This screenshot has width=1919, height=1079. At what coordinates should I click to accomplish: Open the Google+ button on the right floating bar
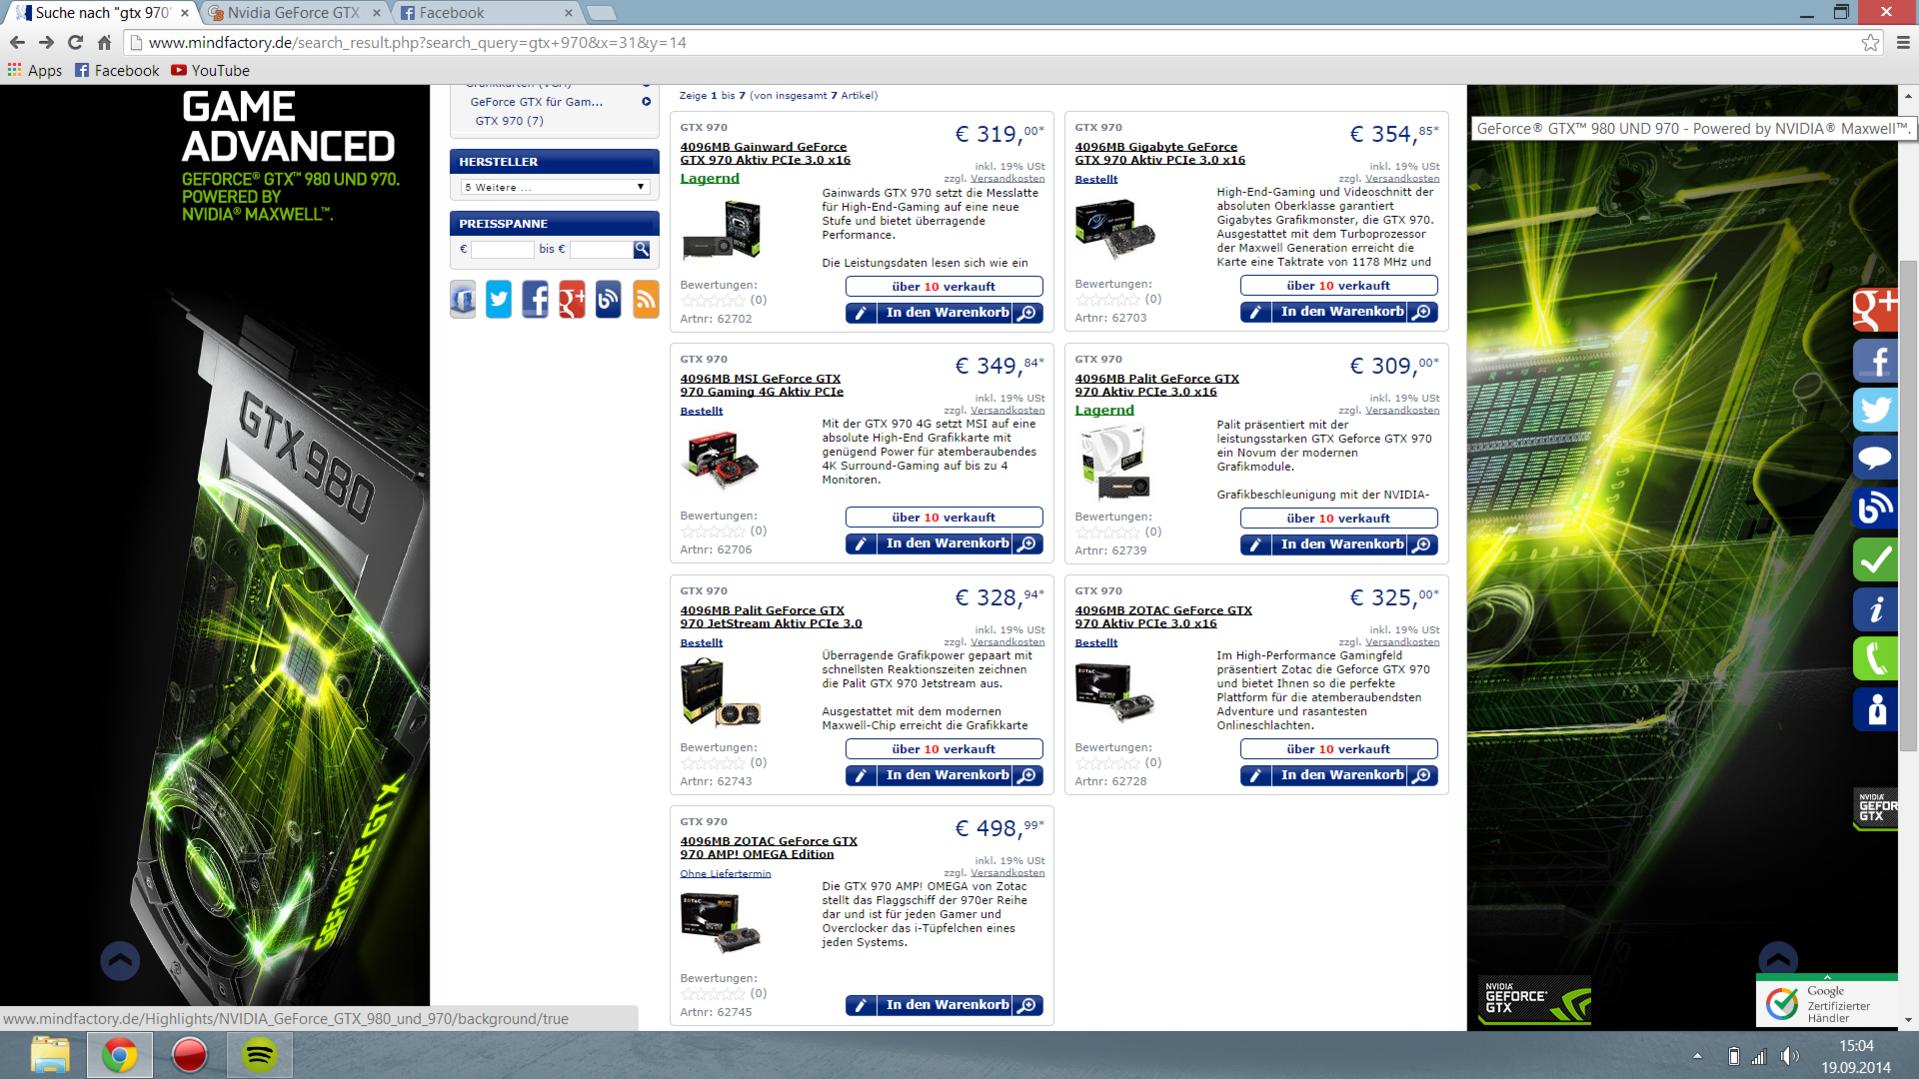(x=1875, y=308)
